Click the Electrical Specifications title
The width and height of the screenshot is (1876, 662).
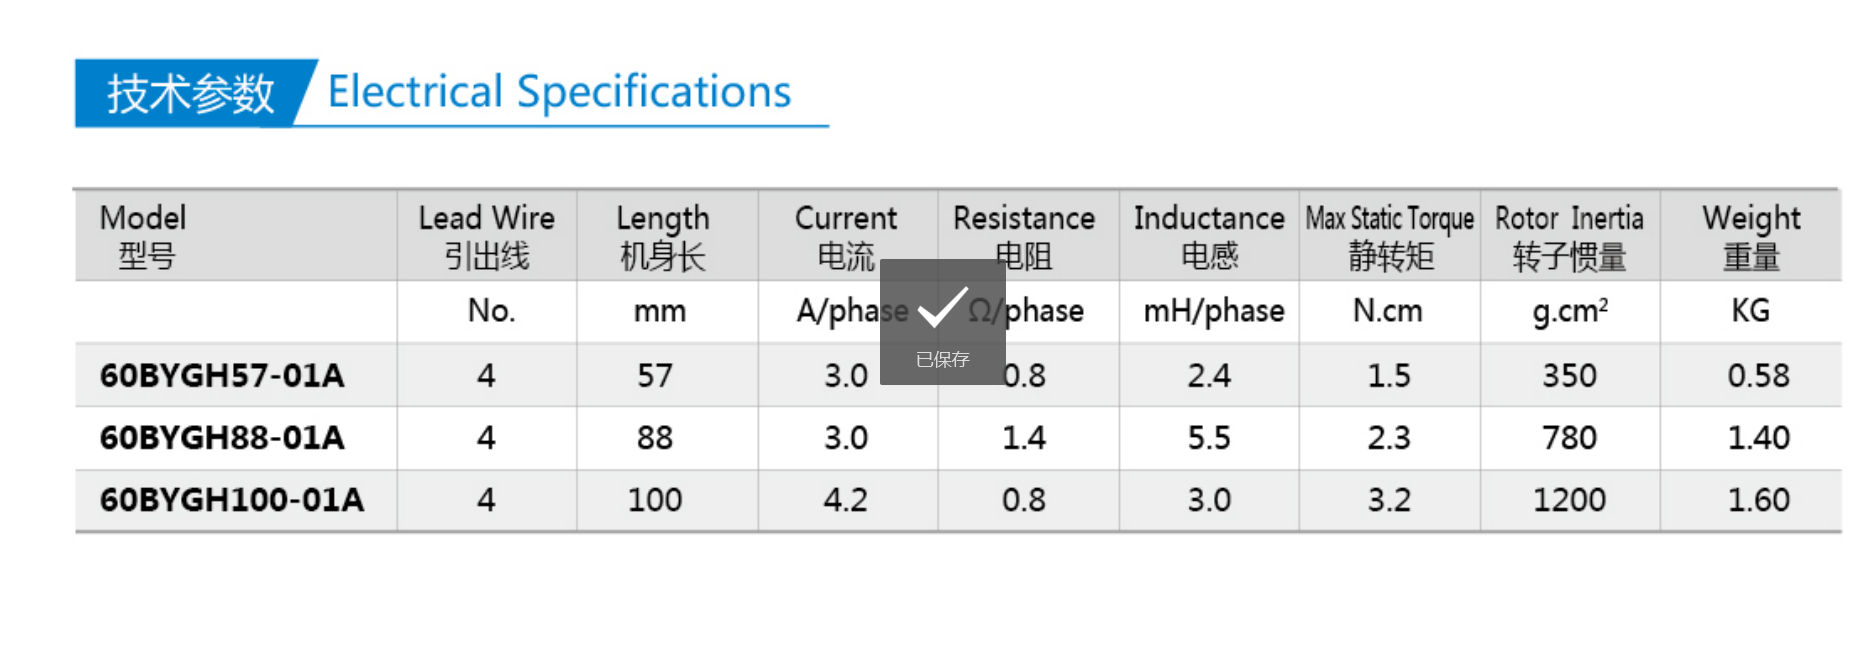(x=559, y=92)
